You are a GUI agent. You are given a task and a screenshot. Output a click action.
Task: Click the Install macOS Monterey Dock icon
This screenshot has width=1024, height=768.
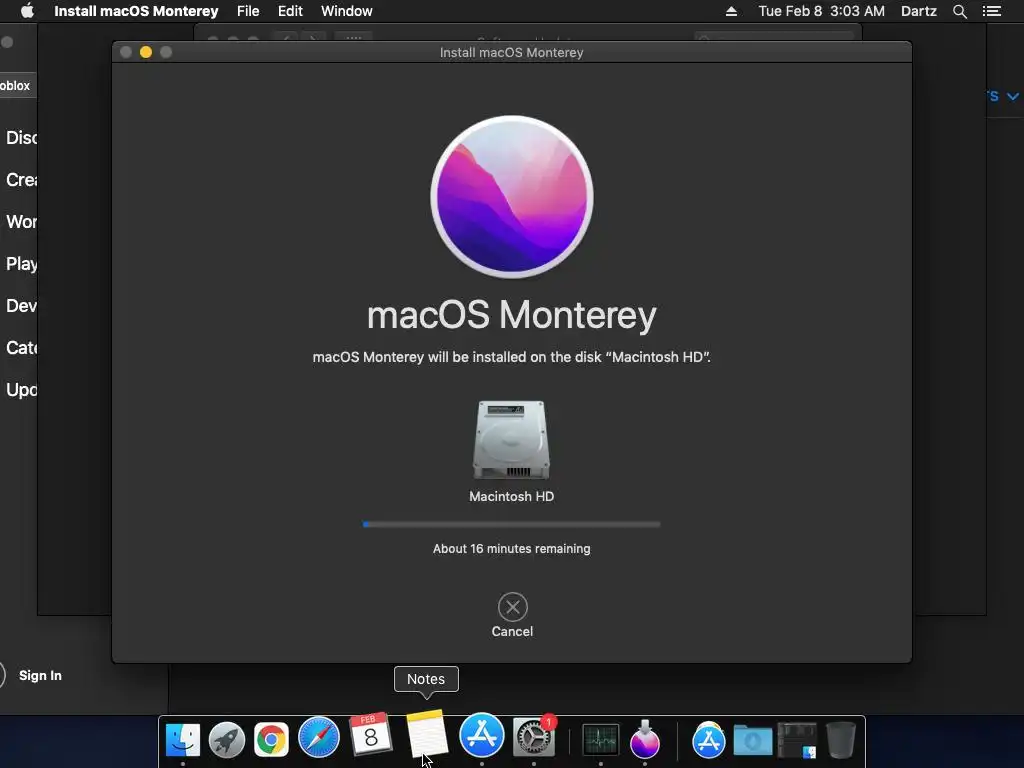point(645,739)
